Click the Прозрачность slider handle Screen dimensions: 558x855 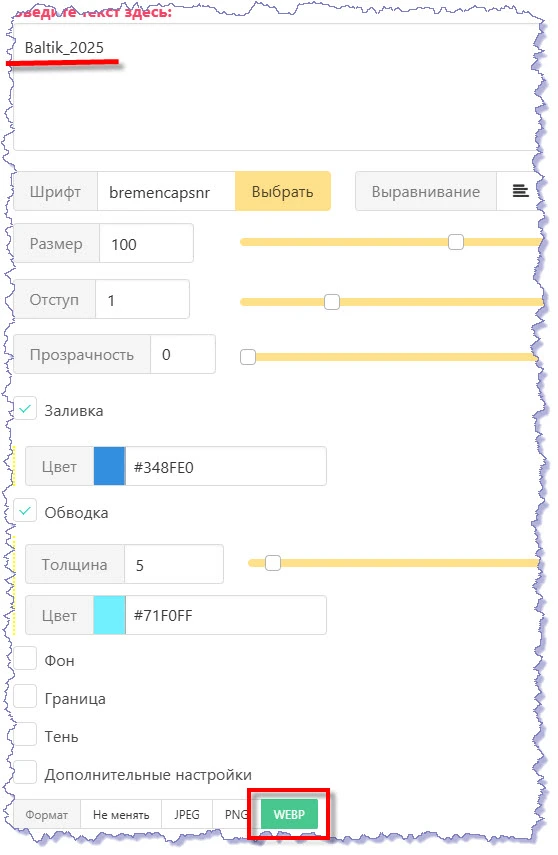pos(248,357)
